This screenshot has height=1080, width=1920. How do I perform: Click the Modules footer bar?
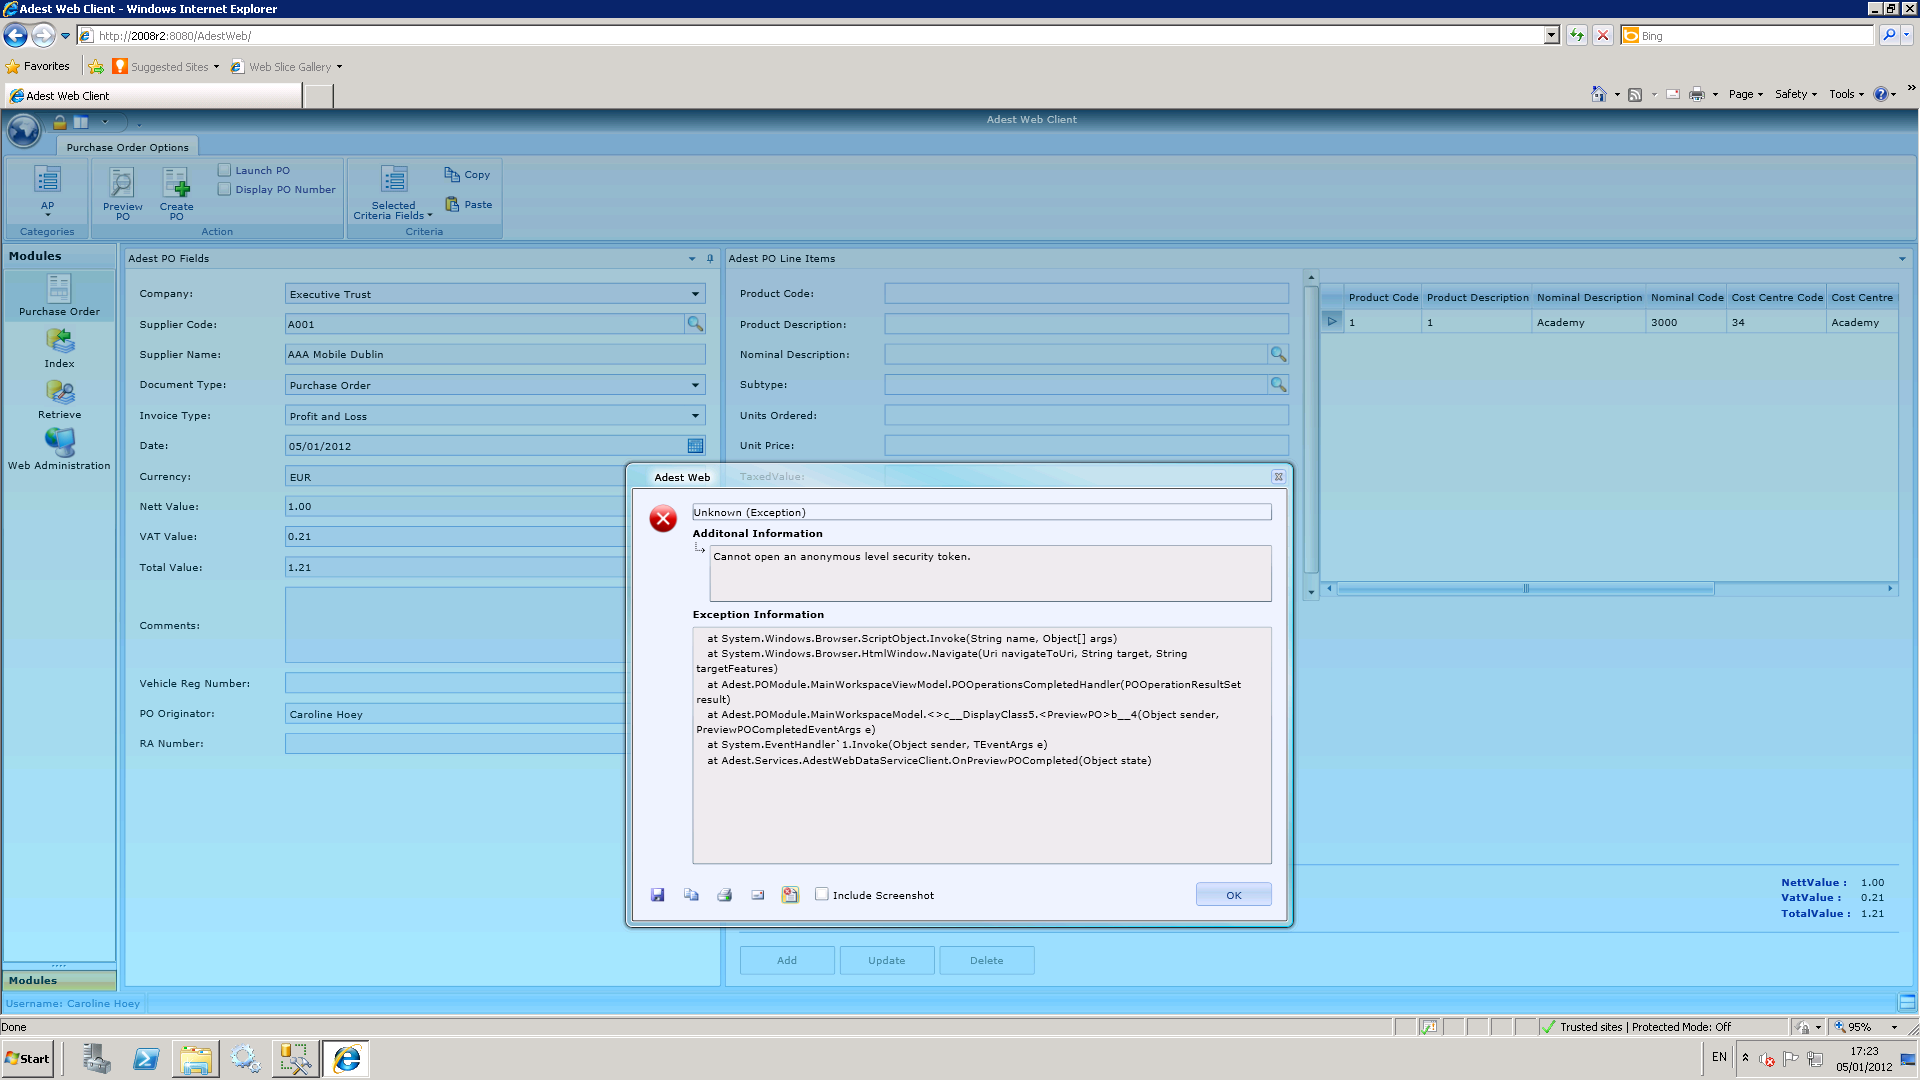[59, 980]
